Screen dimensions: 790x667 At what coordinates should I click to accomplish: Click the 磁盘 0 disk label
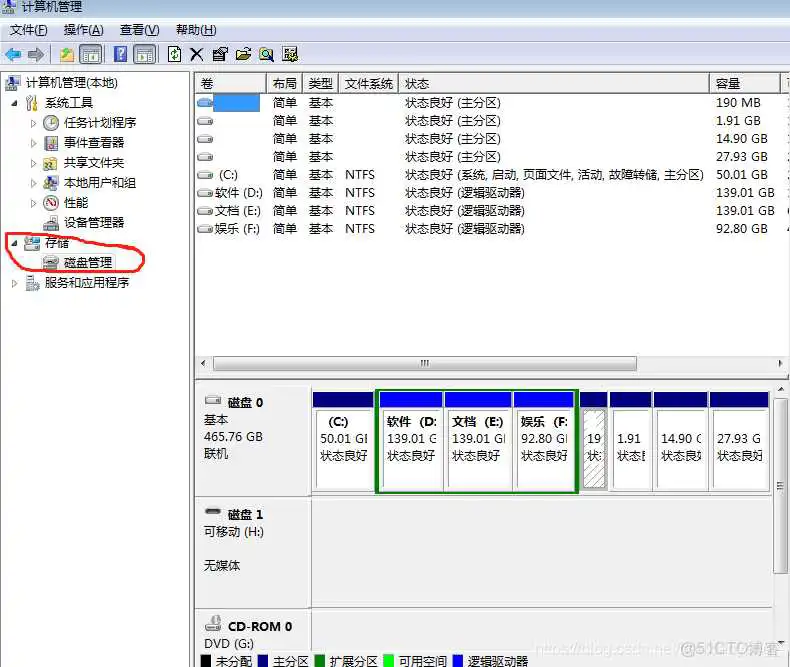click(x=245, y=403)
